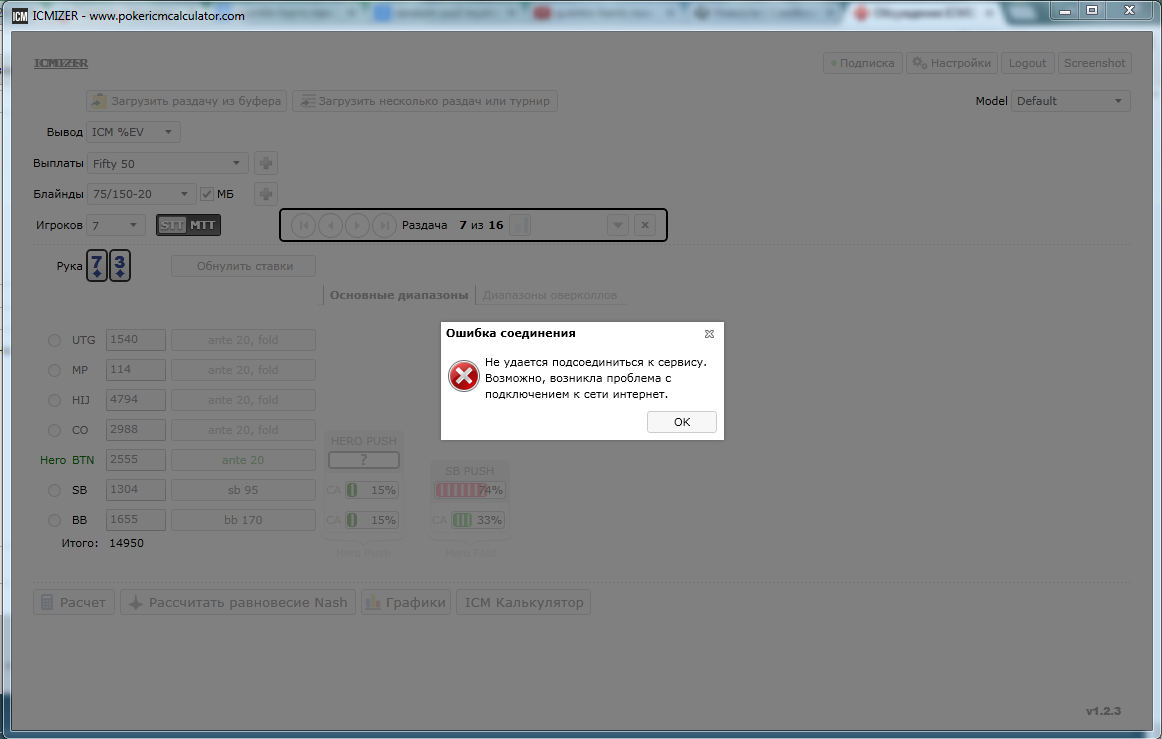
Task: Click SB action field sb 95
Action: click(243, 490)
